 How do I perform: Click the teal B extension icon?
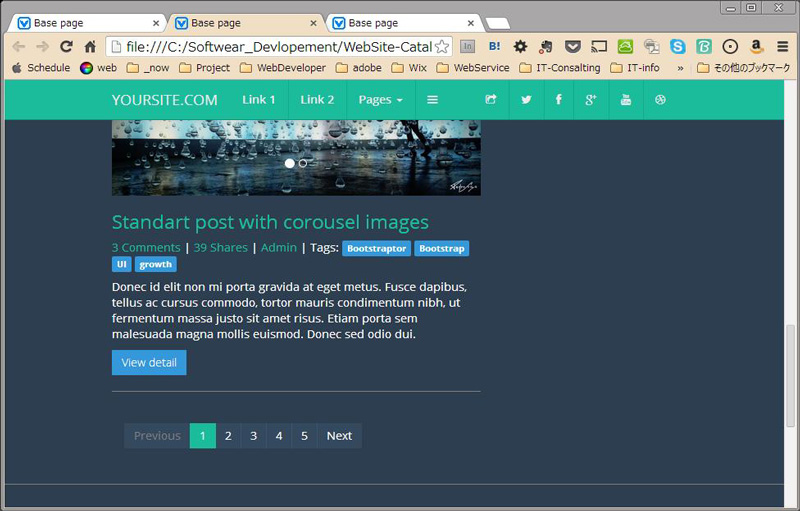[x=704, y=47]
